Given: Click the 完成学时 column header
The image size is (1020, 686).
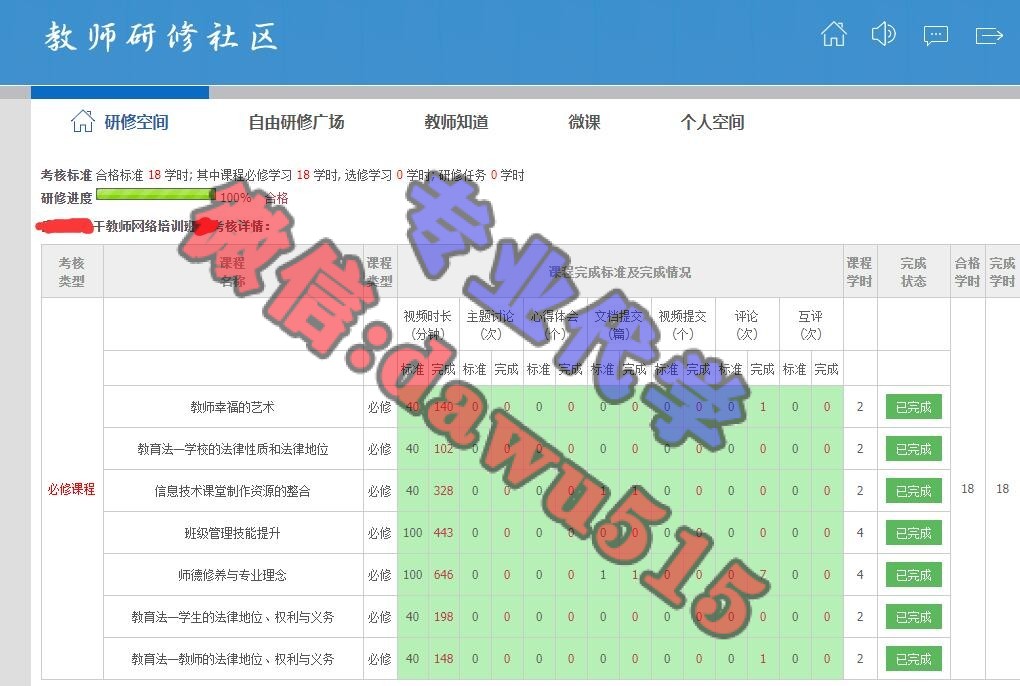Looking at the screenshot, I should [1002, 272].
